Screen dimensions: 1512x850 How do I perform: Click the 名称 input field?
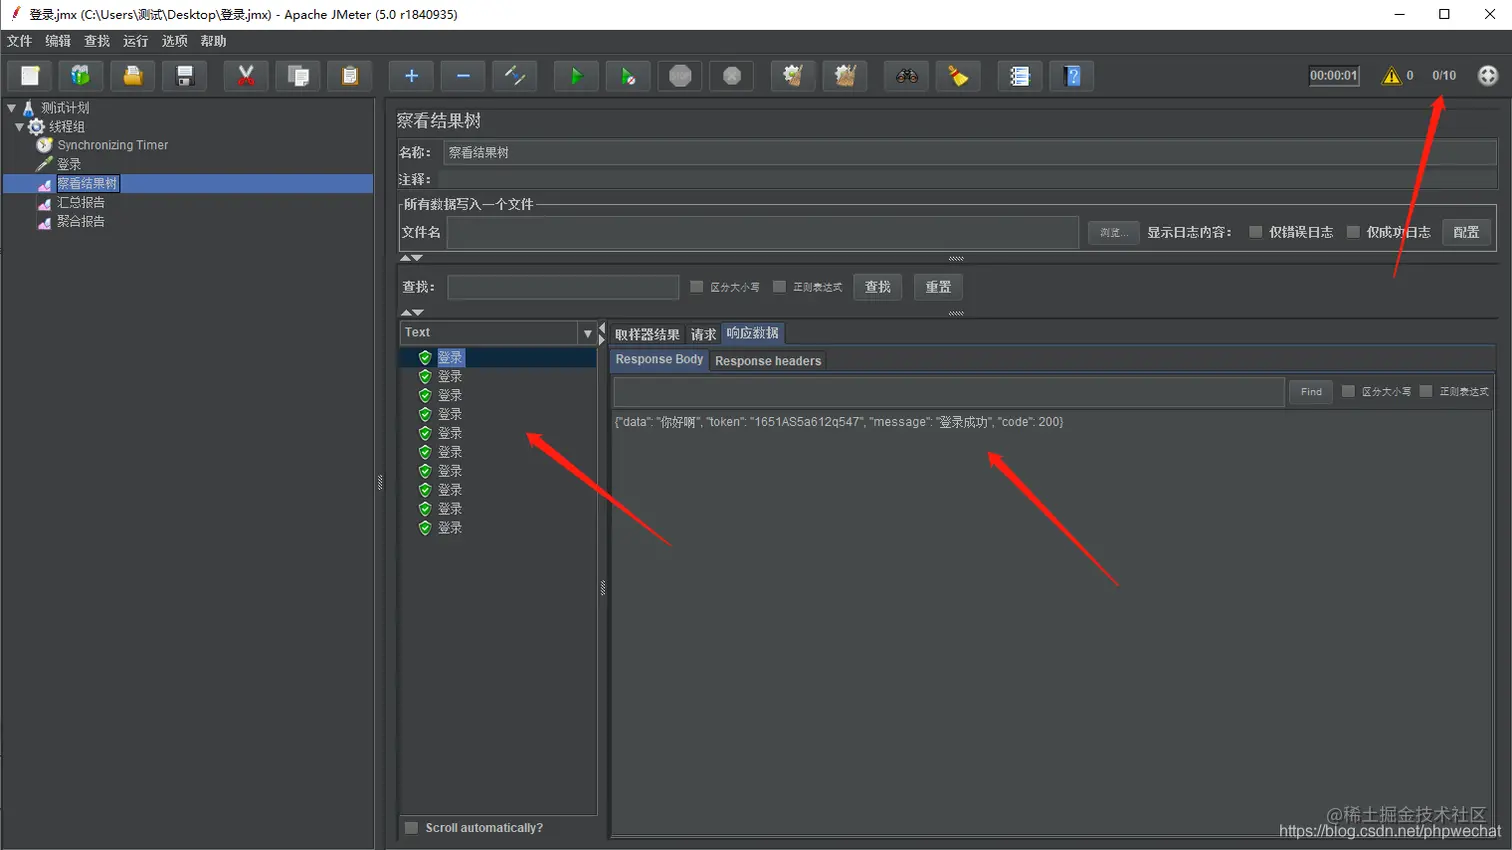point(970,153)
